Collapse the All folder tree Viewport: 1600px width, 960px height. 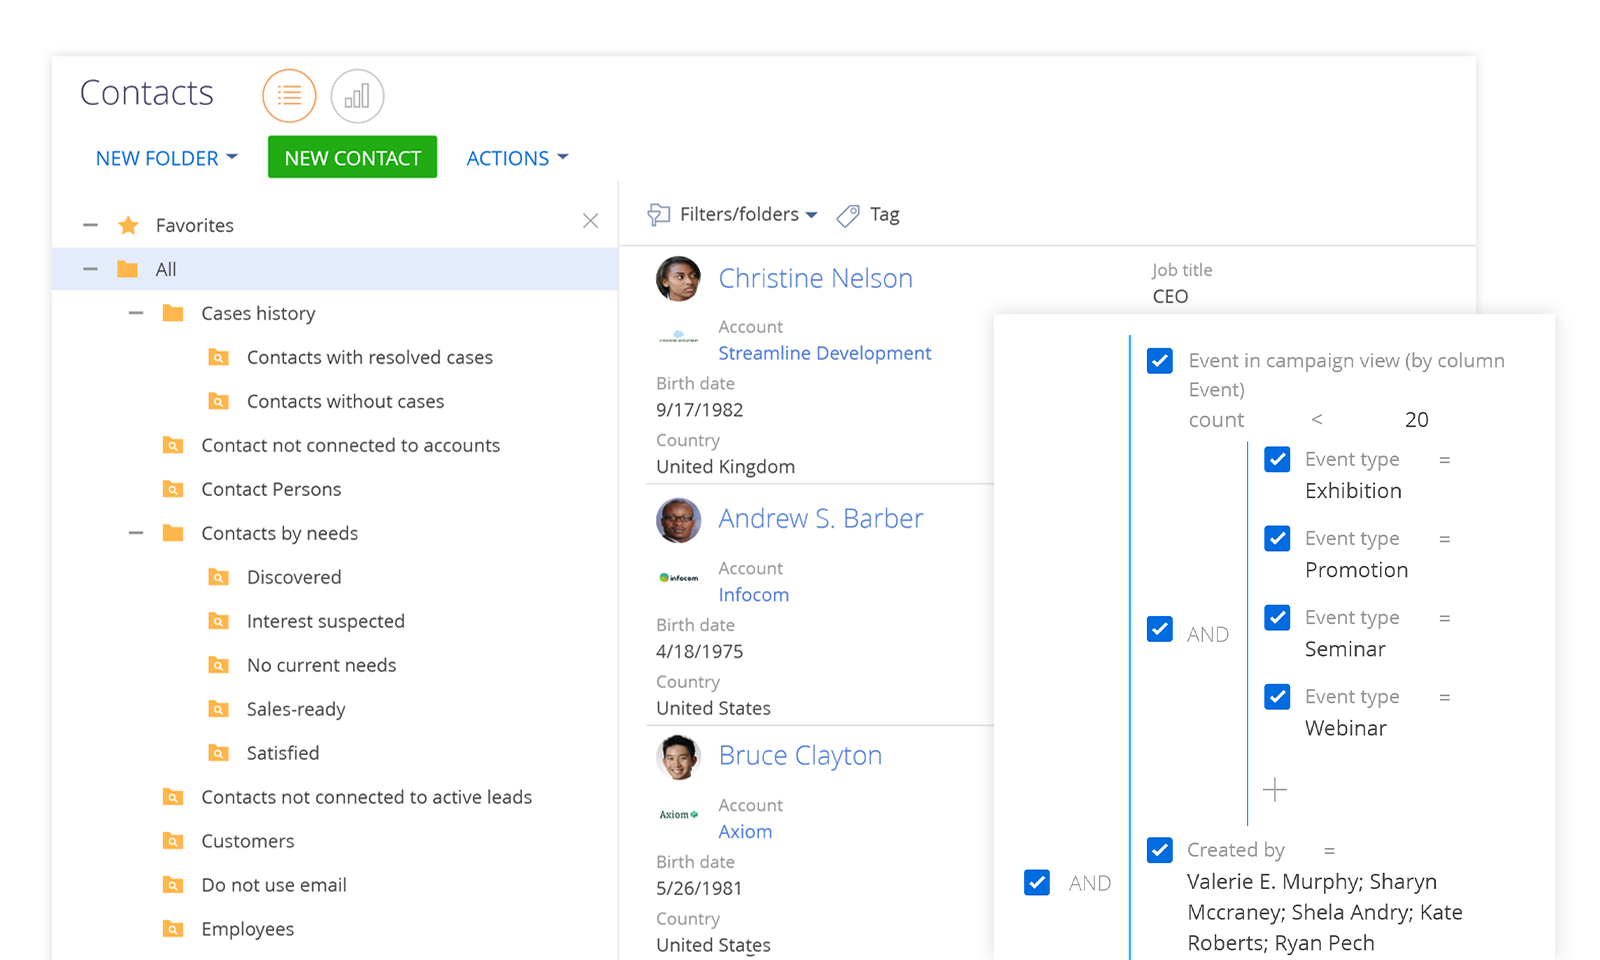click(90, 268)
